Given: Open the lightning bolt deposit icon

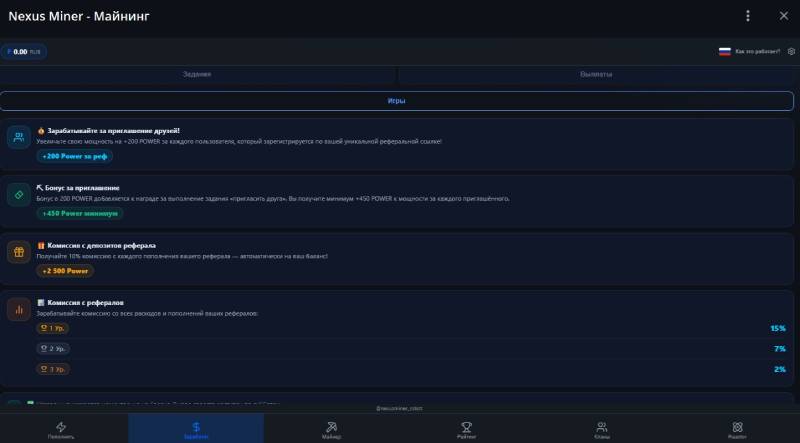Looking at the screenshot, I should [x=61, y=427].
